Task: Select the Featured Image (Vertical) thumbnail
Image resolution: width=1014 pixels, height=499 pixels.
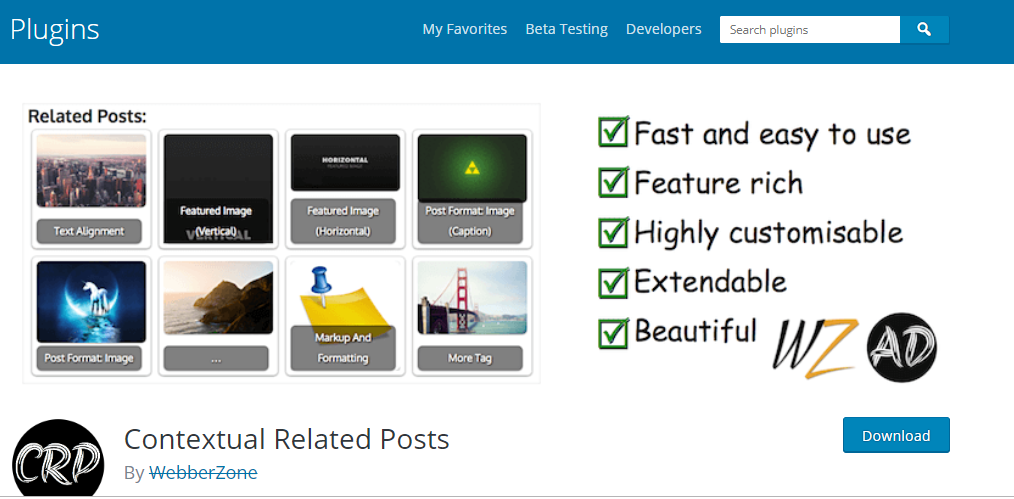Action: pos(218,189)
